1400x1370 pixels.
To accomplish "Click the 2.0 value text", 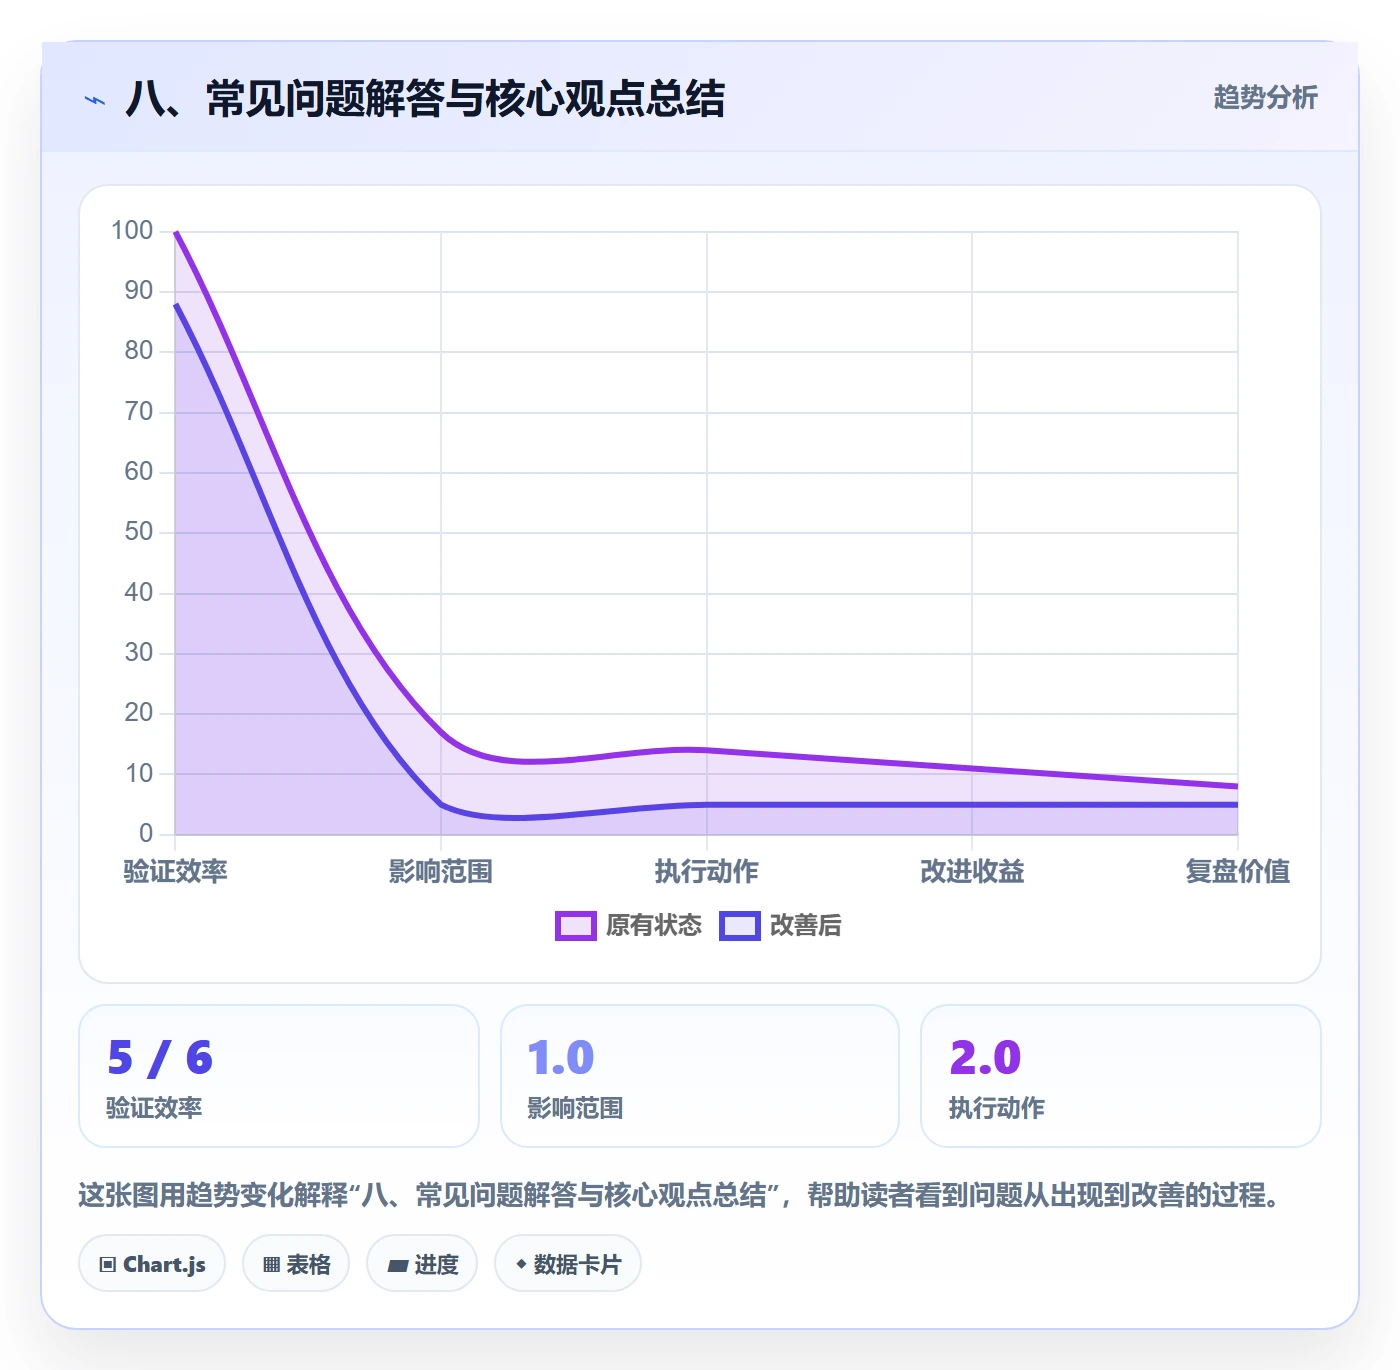I will point(985,1058).
